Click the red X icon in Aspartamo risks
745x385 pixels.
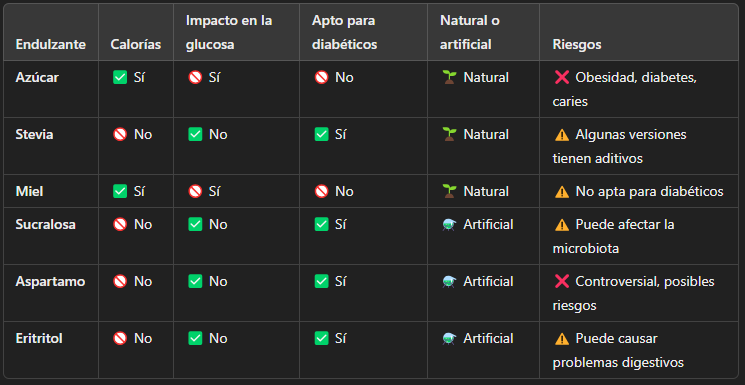click(x=562, y=281)
